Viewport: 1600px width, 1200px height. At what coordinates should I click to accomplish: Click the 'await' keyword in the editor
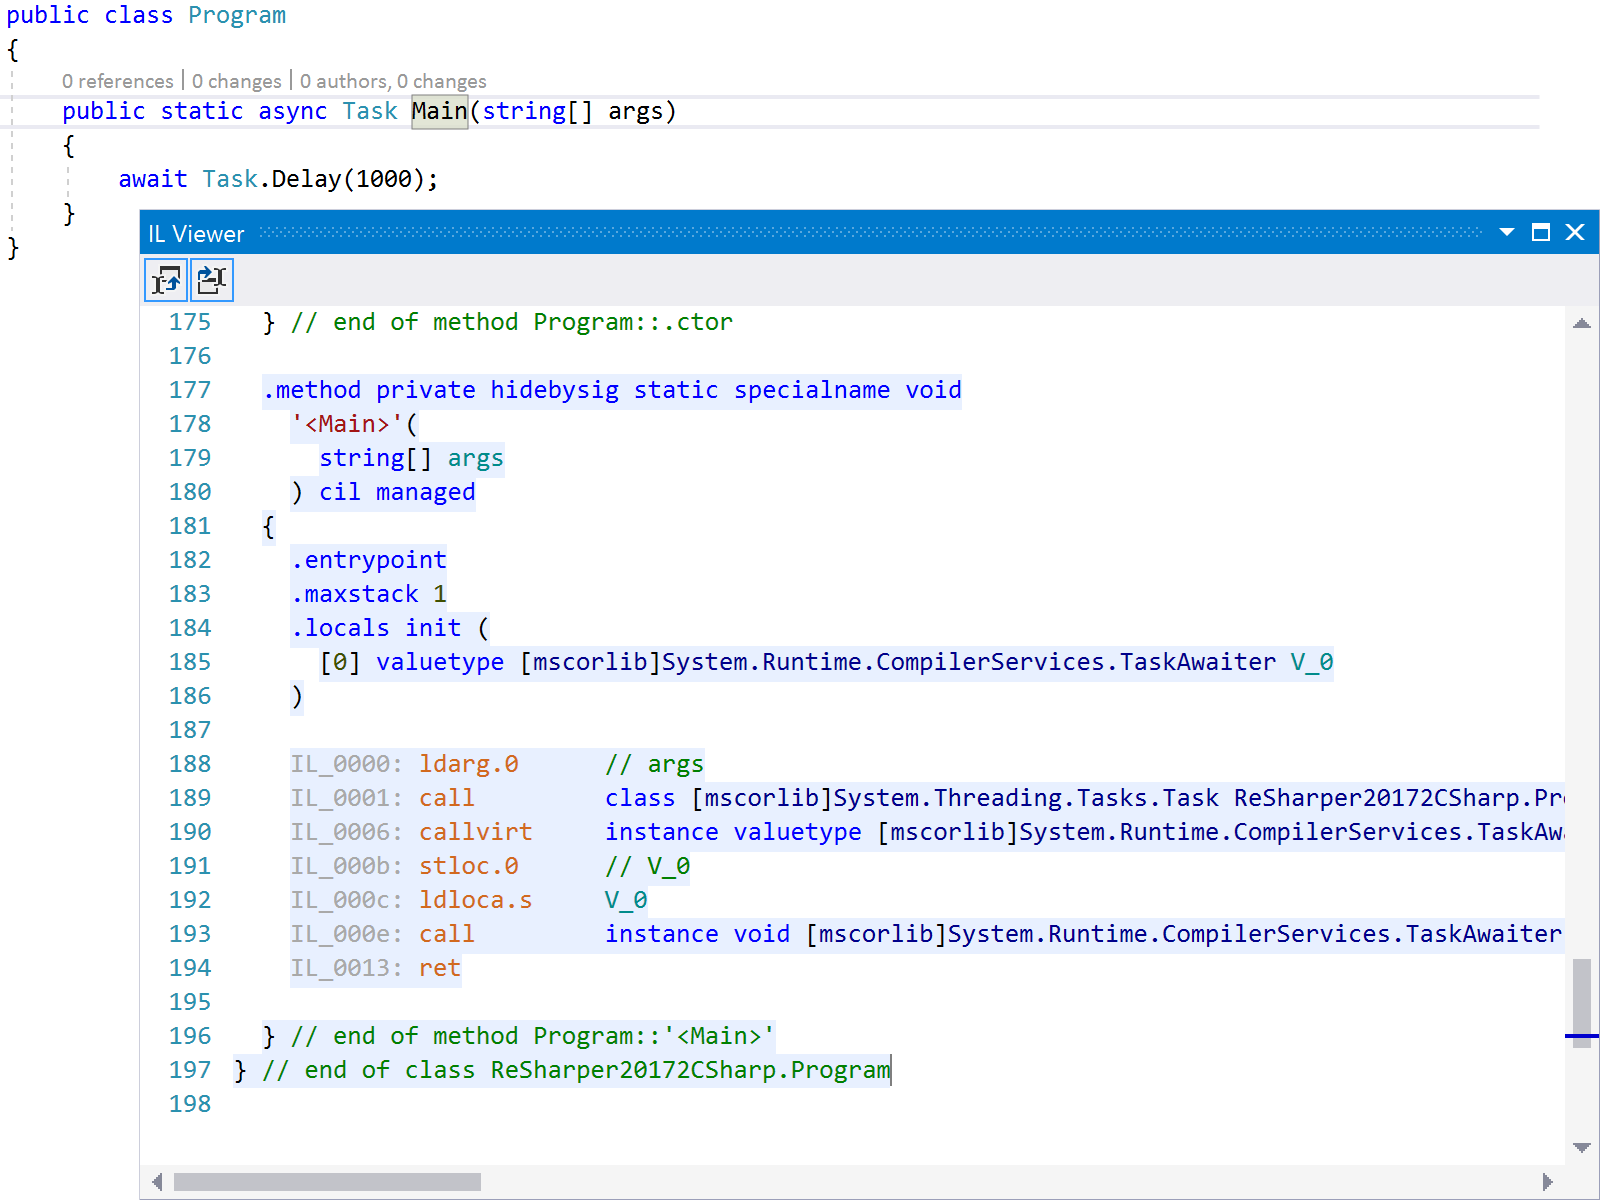pyautogui.click(x=153, y=179)
